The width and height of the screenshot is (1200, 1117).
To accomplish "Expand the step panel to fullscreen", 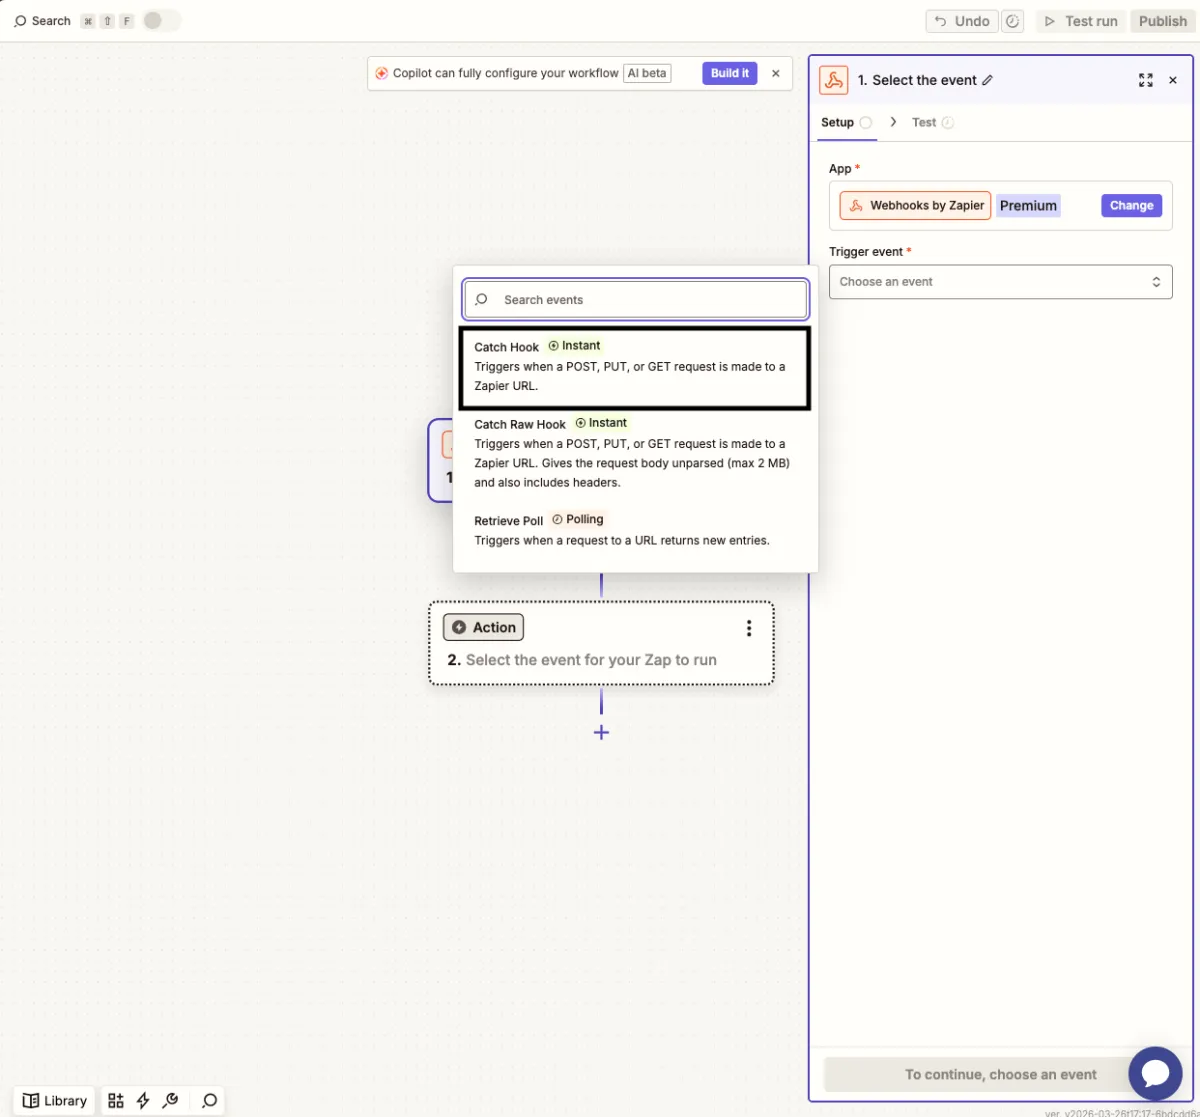I will [x=1146, y=80].
